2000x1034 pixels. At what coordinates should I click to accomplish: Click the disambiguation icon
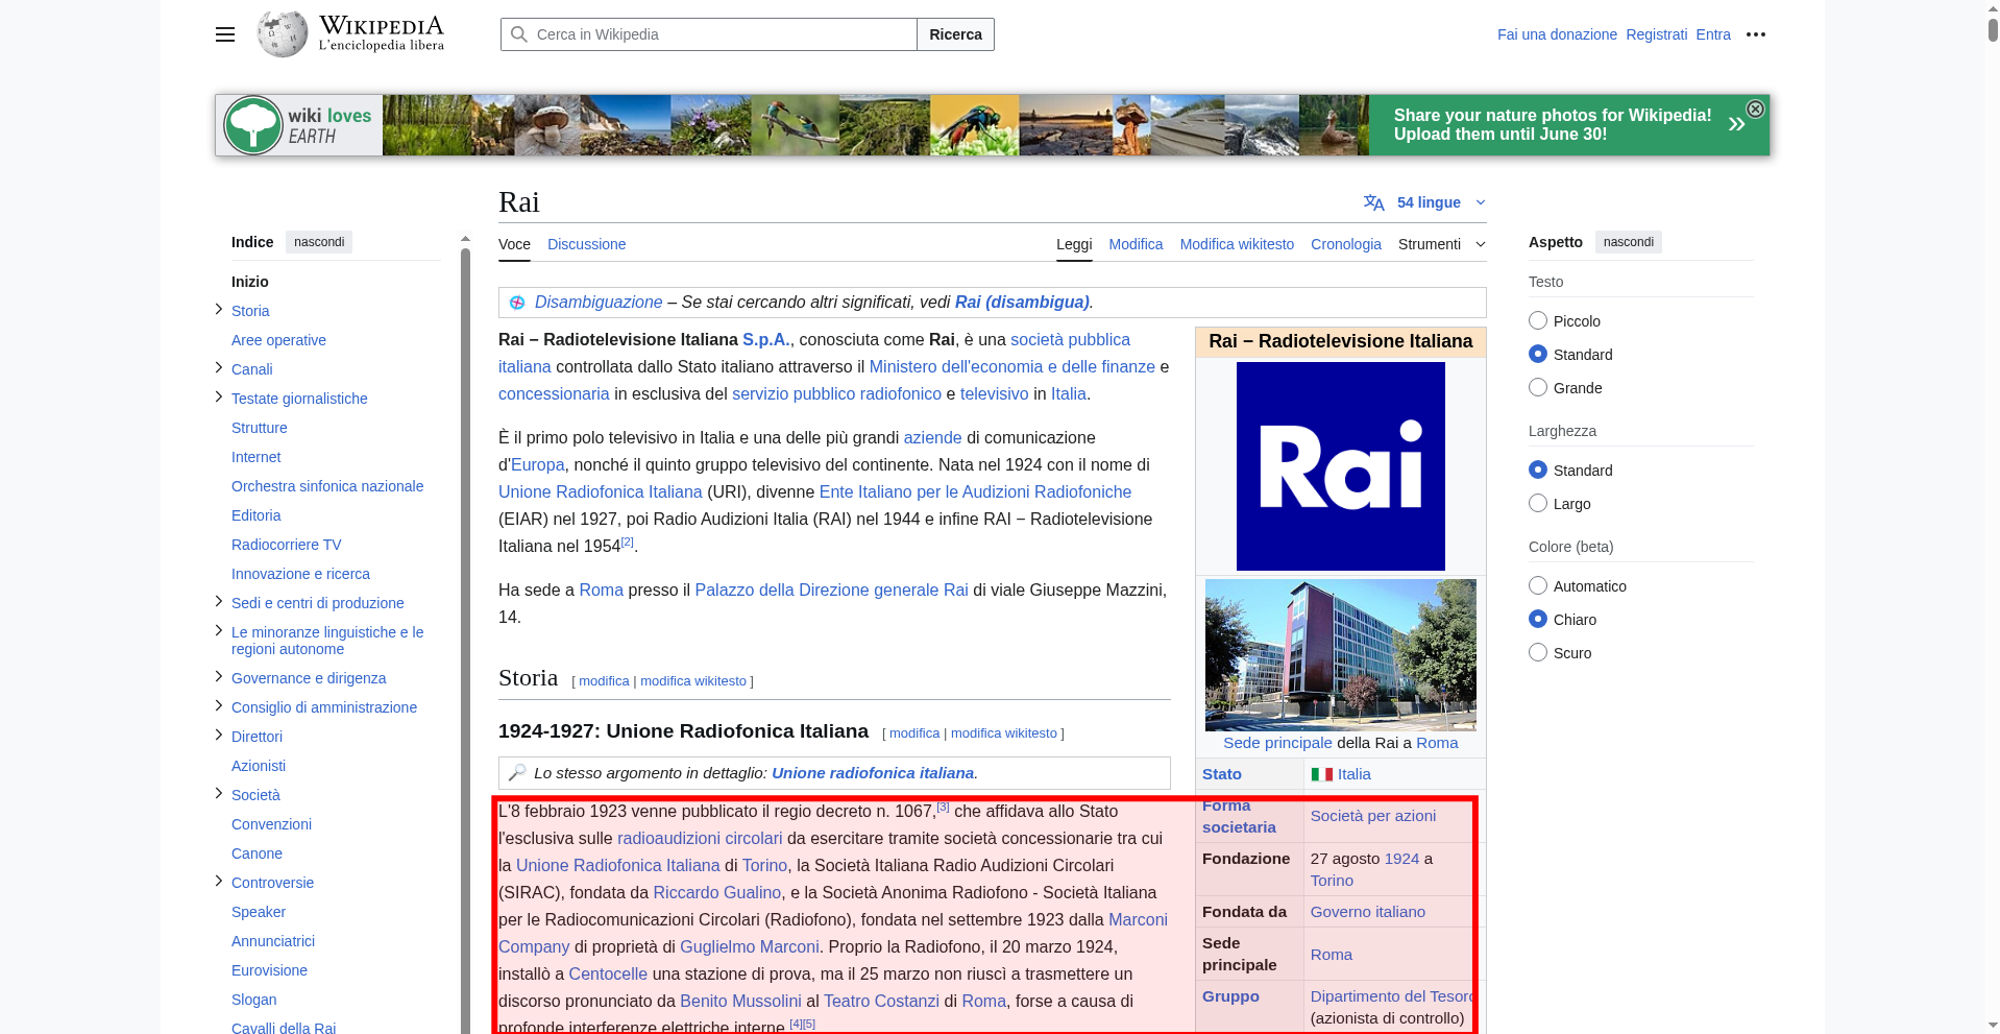pos(517,302)
